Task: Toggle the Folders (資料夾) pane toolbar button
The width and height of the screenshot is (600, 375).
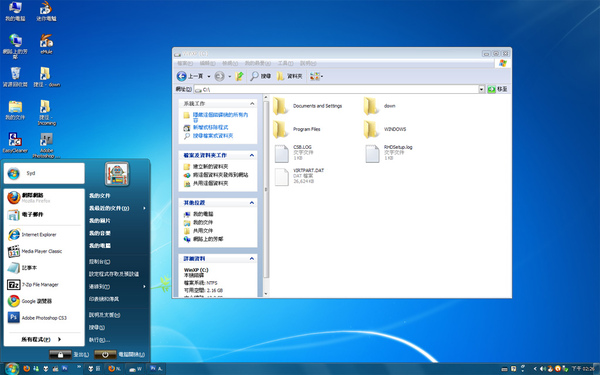Action: (289, 76)
